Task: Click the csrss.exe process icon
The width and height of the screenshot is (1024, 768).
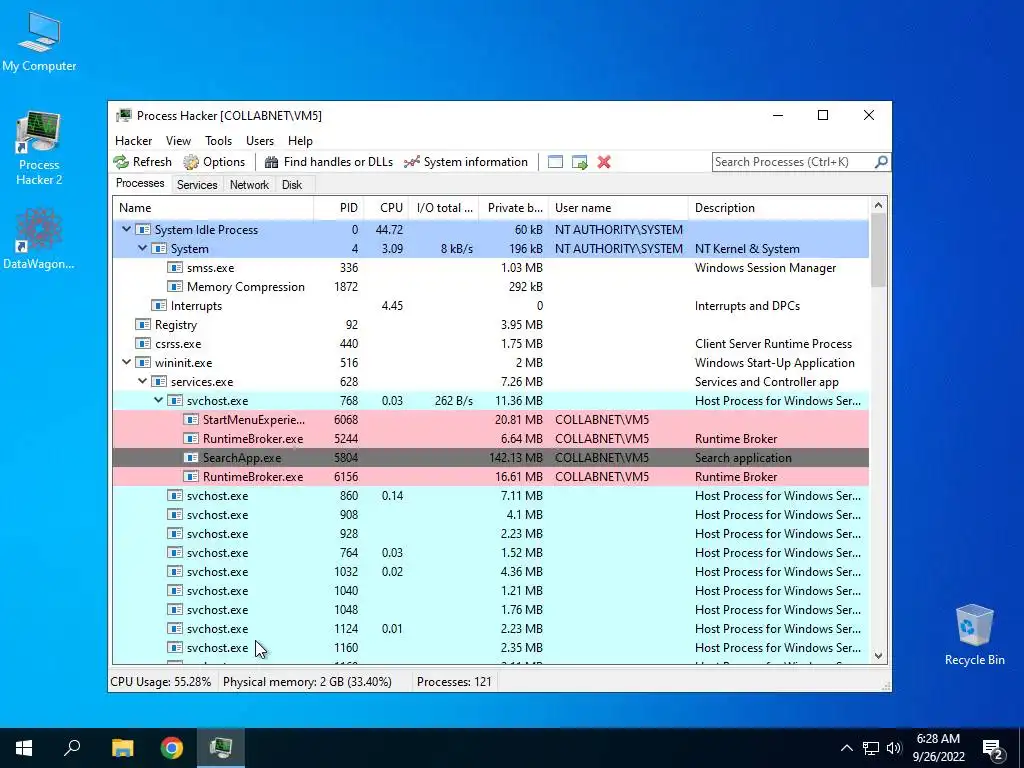Action: tap(143, 344)
